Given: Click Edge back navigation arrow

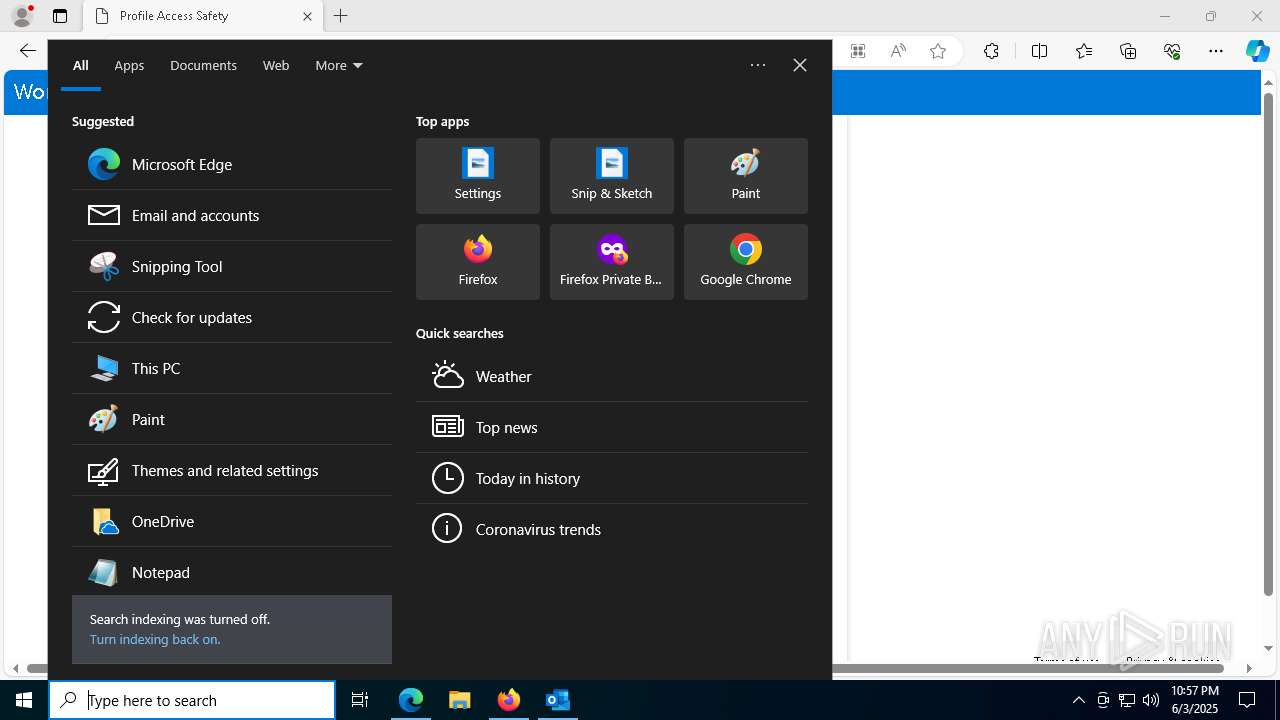Looking at the screenshot, I should tap(27, 51).
